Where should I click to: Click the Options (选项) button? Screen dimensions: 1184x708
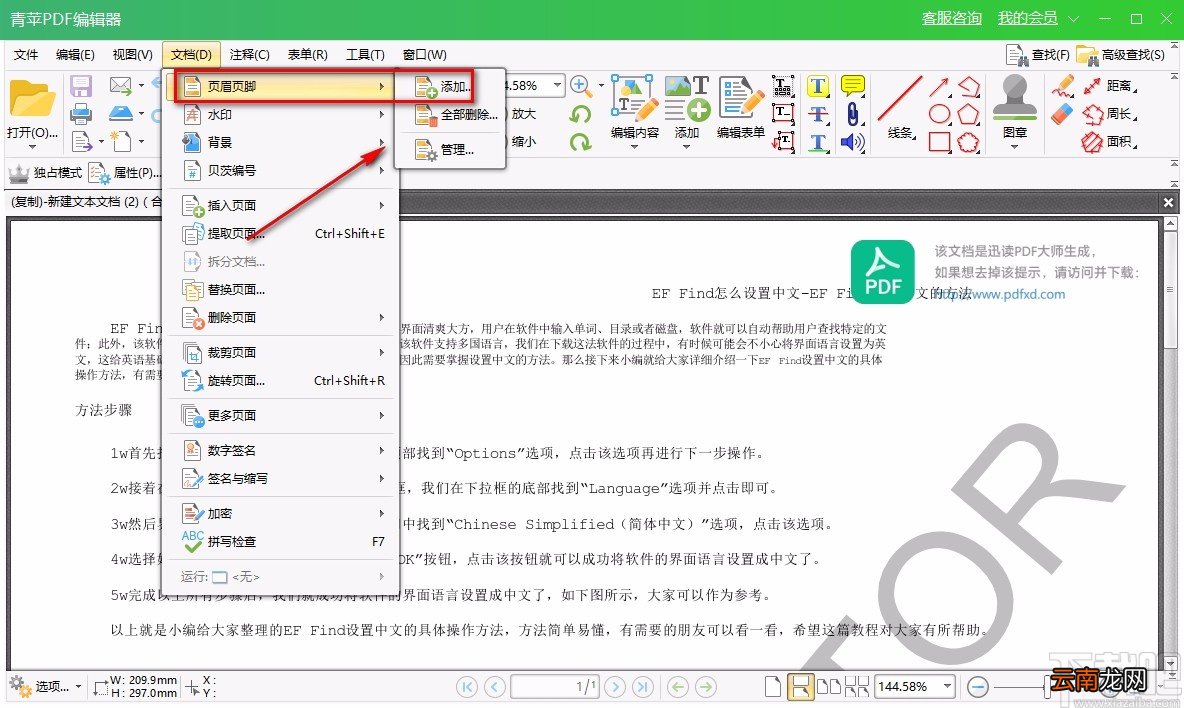point(45,686)
